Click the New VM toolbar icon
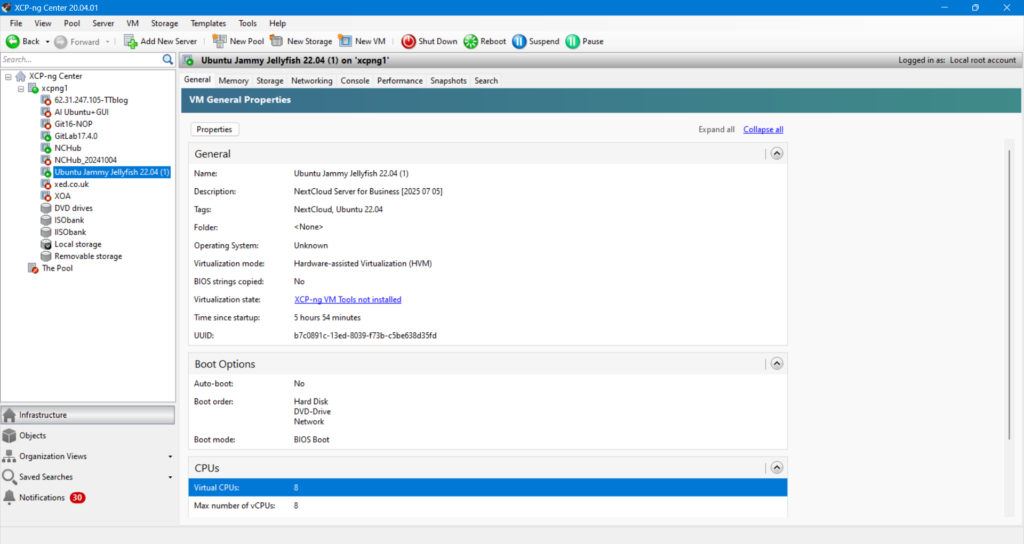 click(345, 41)
